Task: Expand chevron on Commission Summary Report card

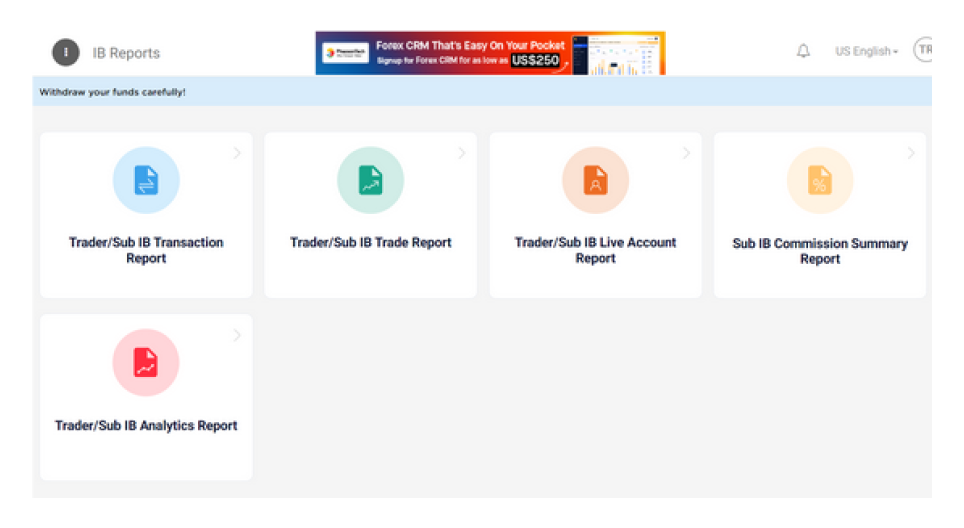Action: [x=910, y=153]
